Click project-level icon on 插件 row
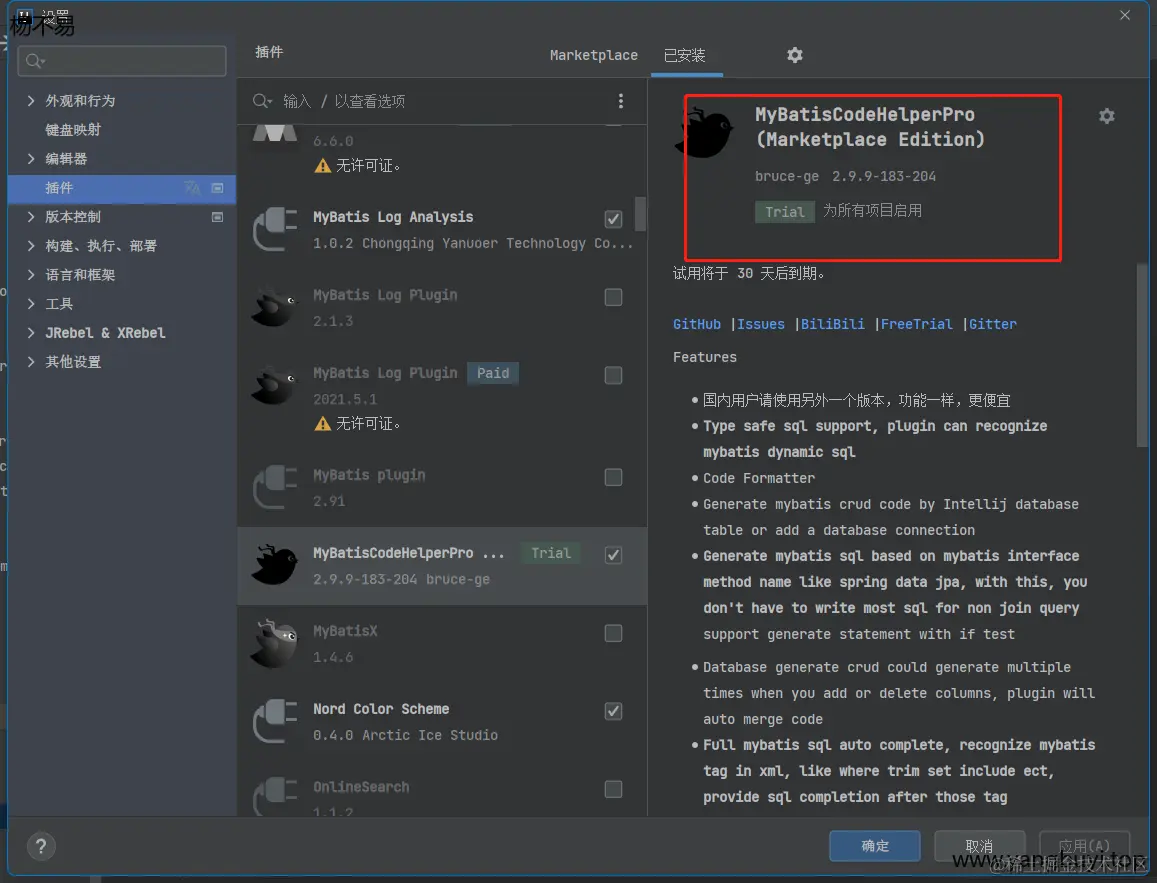 click(218, 187)
